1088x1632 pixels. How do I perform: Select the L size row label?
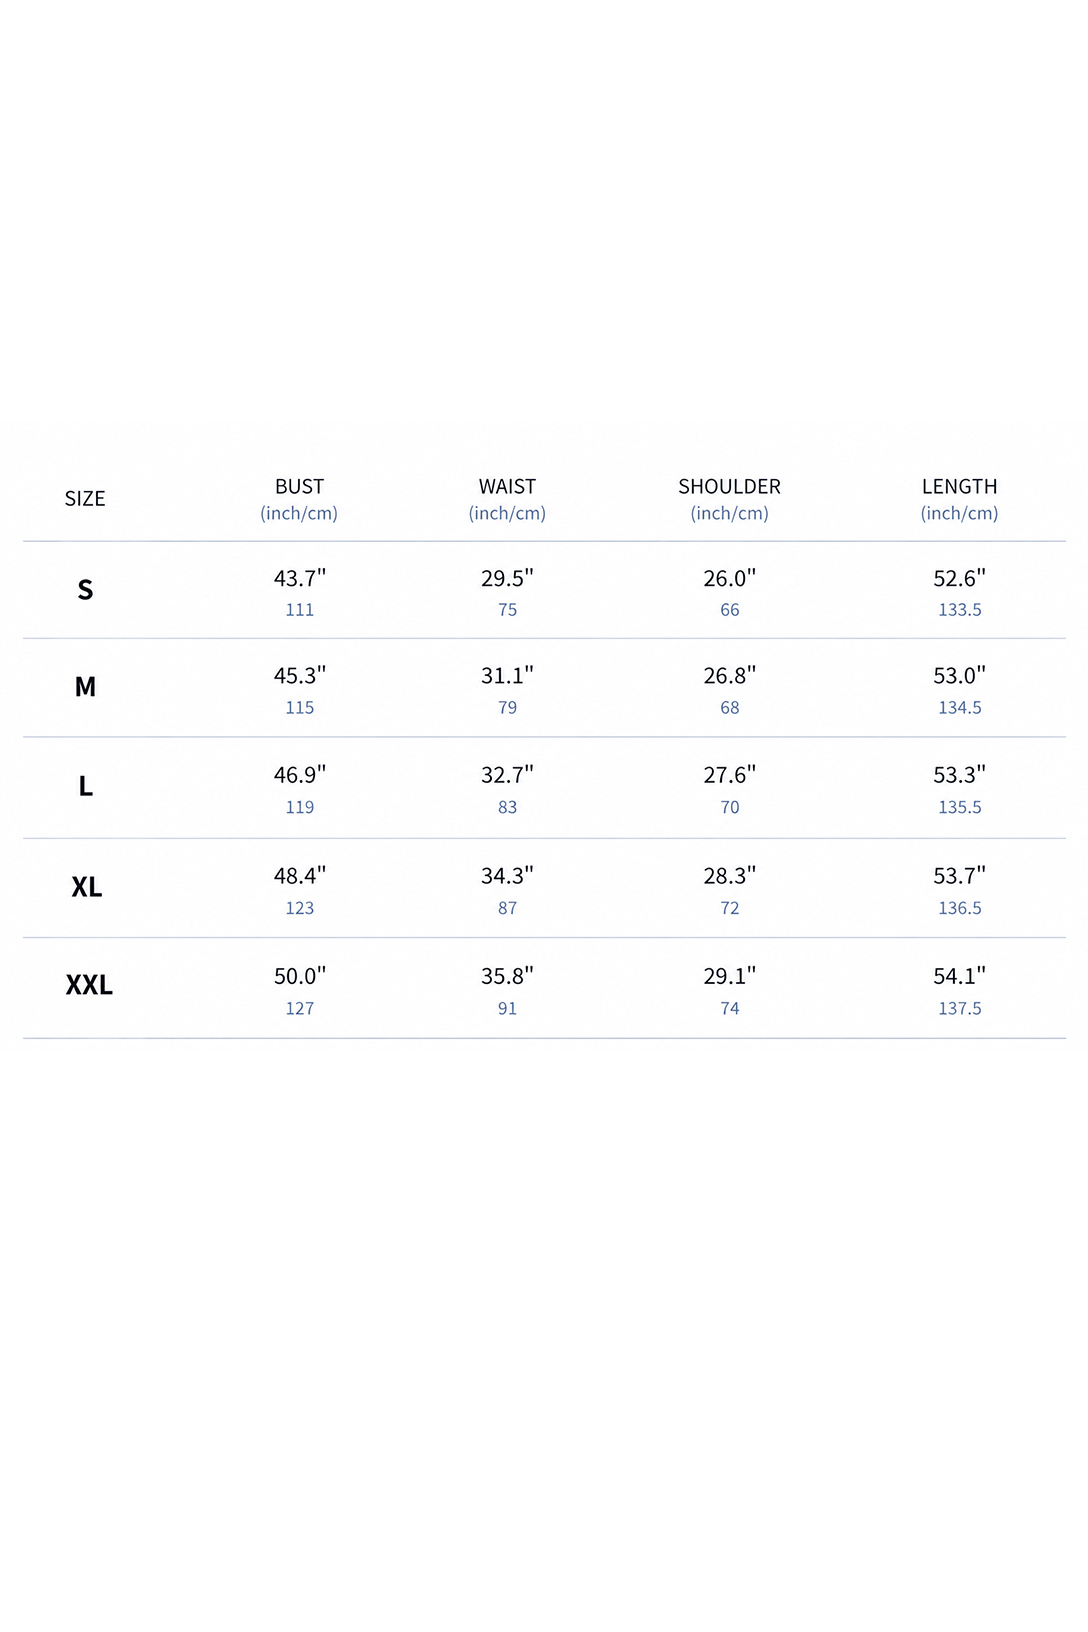(85, 787)
